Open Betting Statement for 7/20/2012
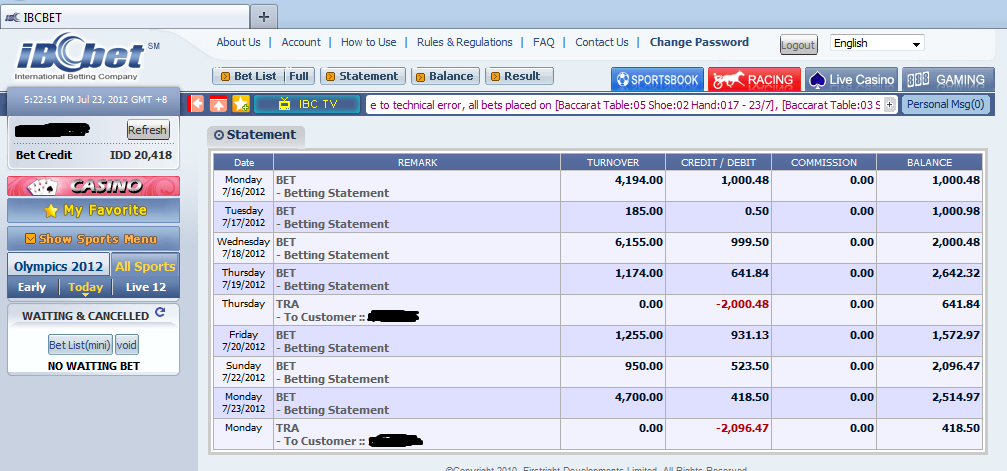The width and height of the screenshot is (1007, 471). (x=337, y=348)
